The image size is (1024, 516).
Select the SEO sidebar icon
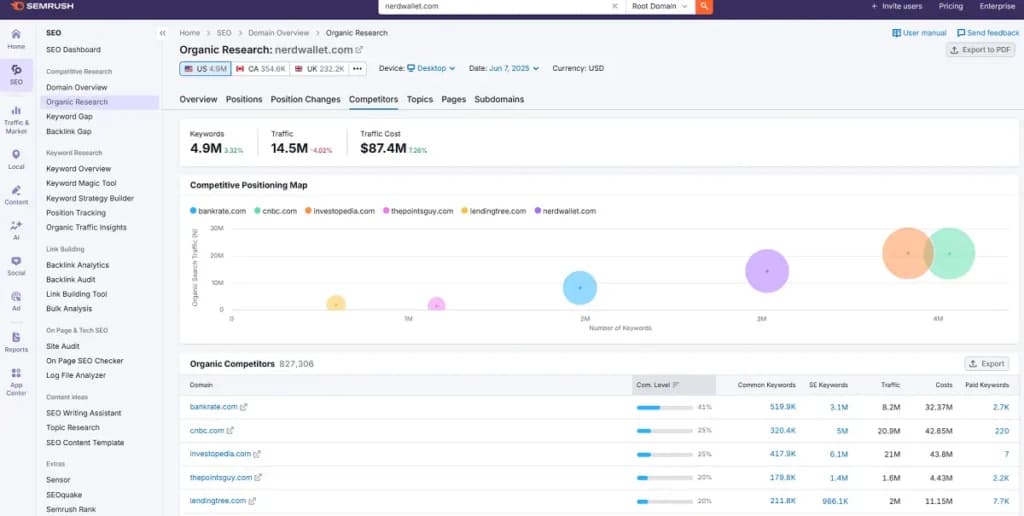[16, 74]
